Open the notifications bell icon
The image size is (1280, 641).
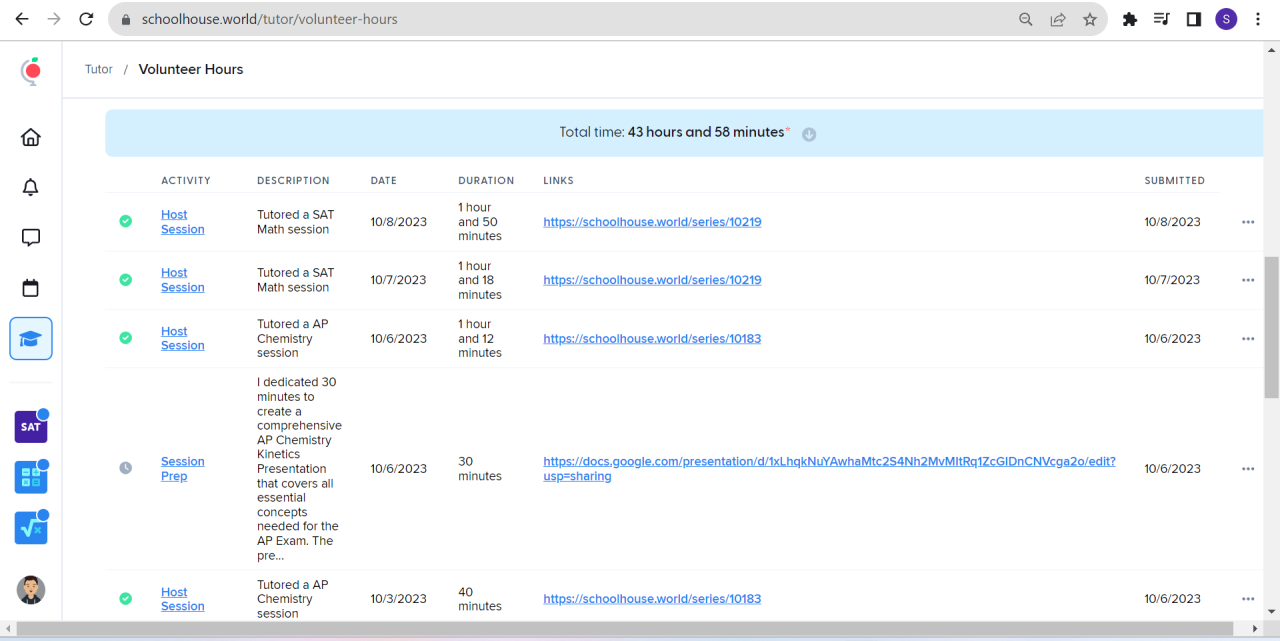[31, 187]
